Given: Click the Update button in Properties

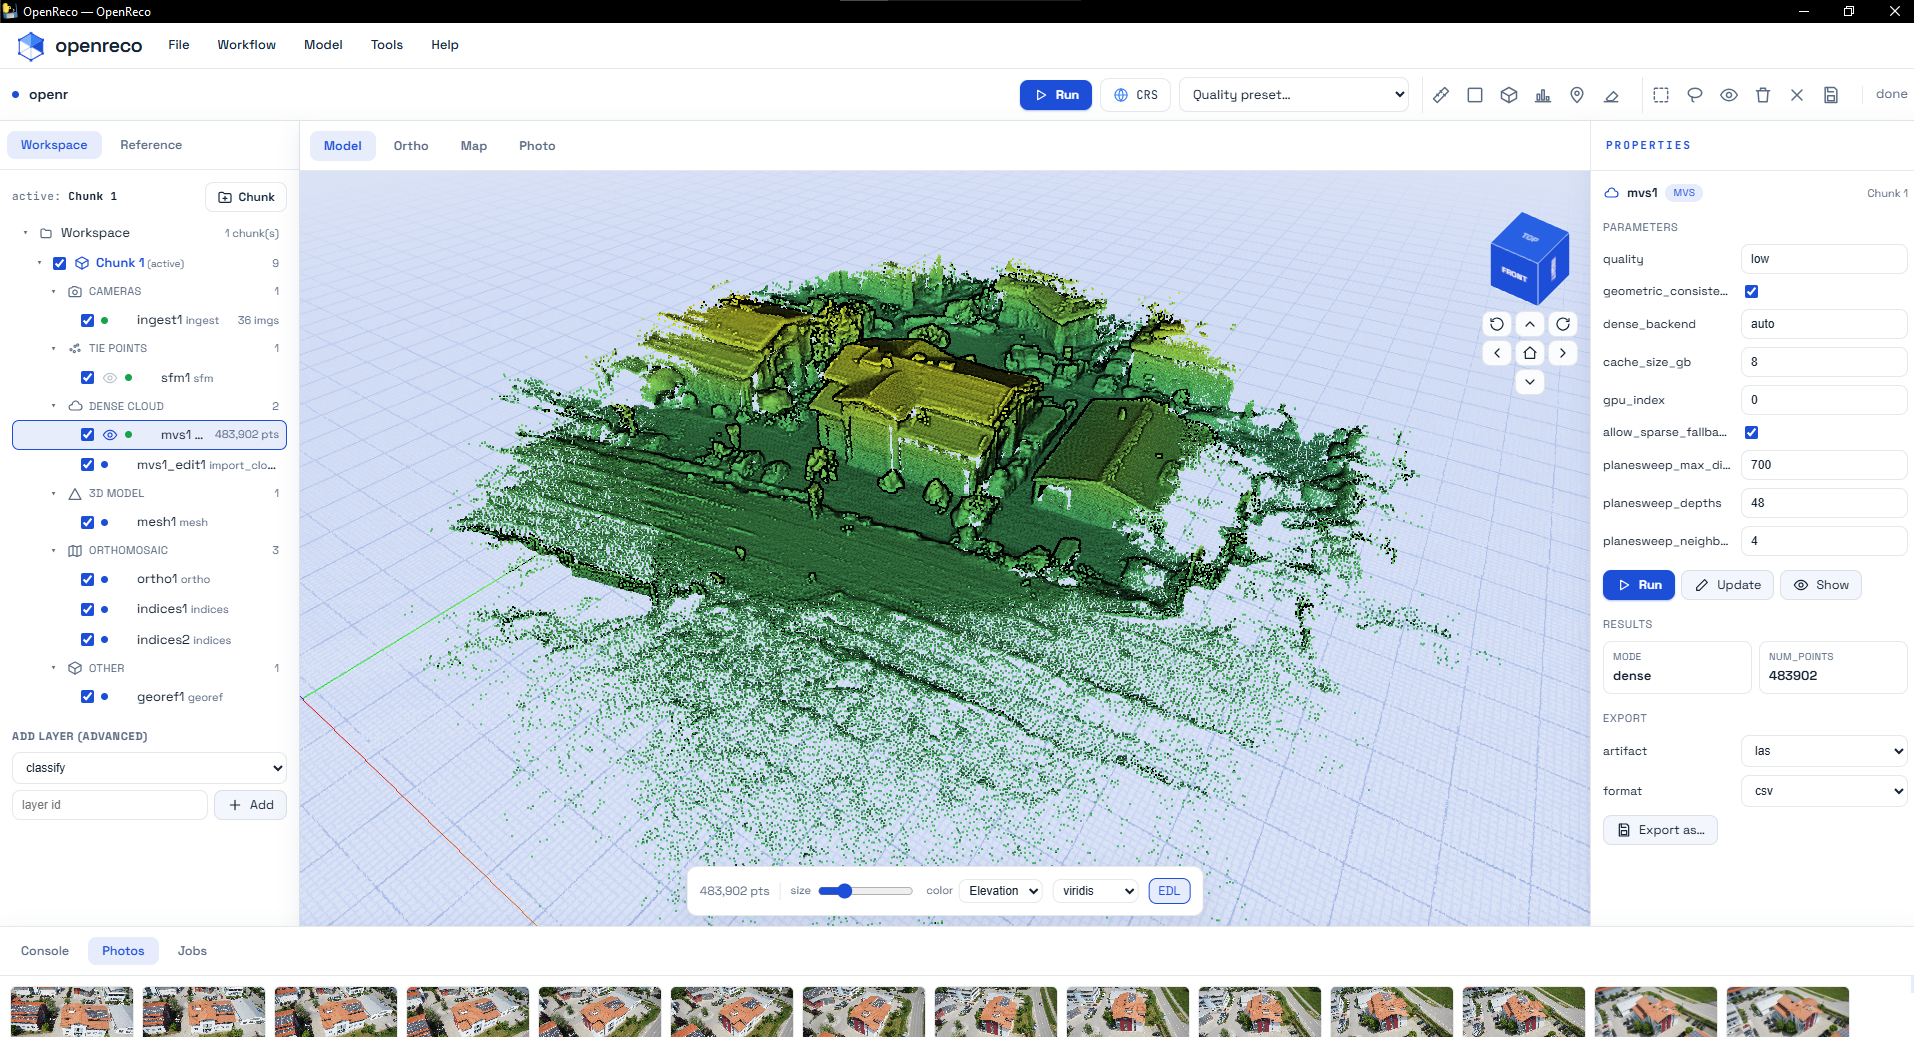Looking at the screenshot, I should coord(1727,585).
